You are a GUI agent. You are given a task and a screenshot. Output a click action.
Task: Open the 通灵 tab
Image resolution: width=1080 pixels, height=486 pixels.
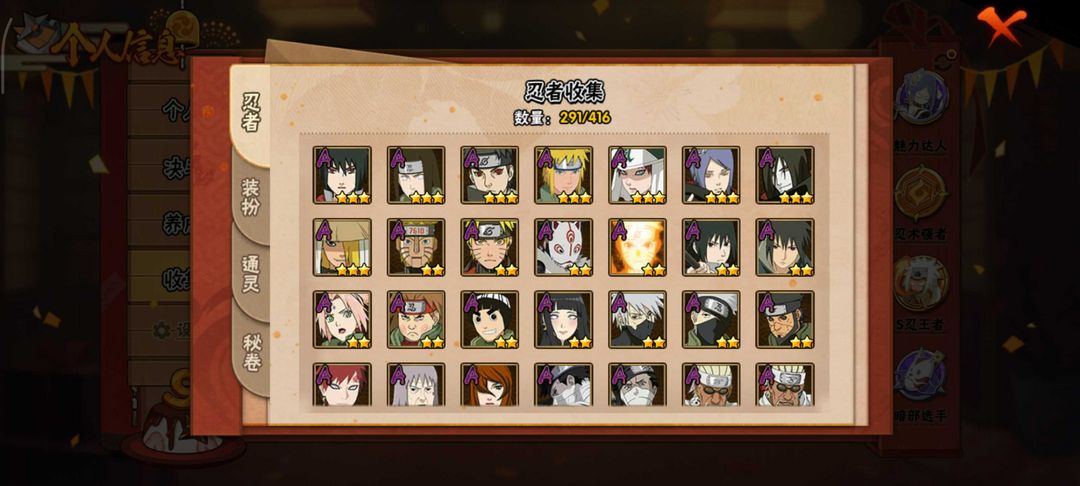[250, 275]
